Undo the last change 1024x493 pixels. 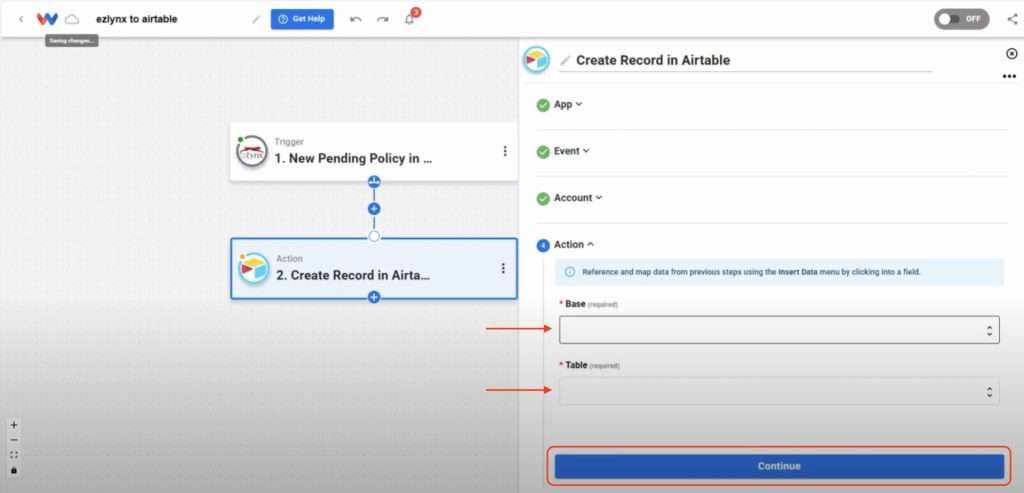356,20
